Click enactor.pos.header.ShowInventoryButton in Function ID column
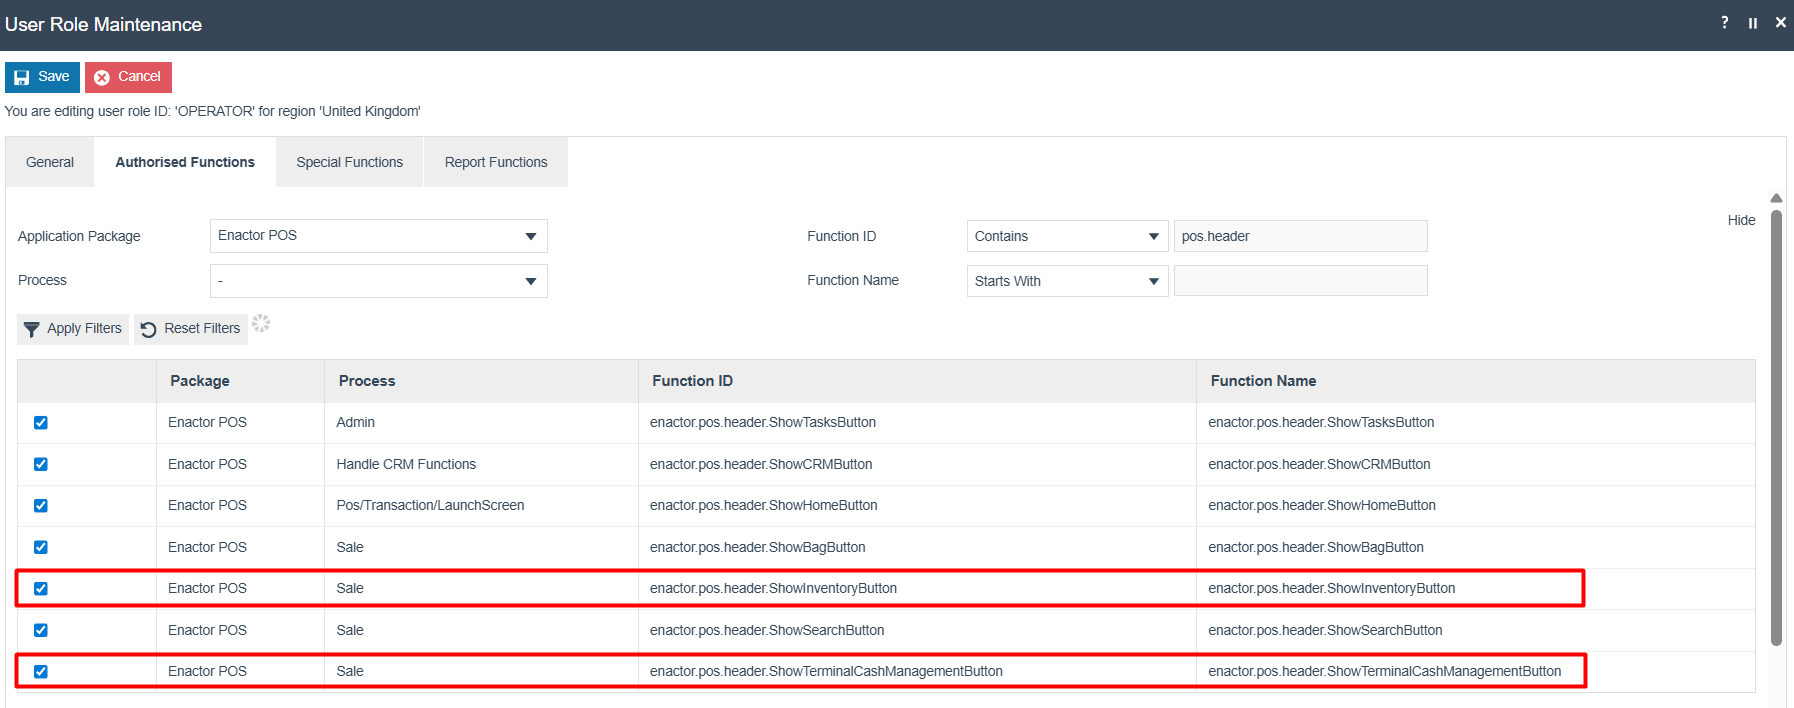Image resolution: width=1794 pixels, height=708 pixels. [773, 589]
